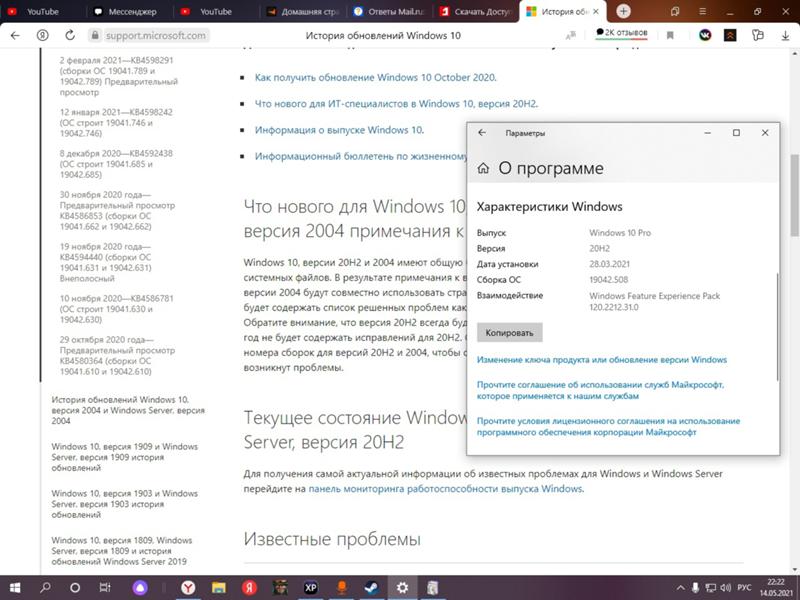The image size is (800, 600).
Task: Close the История обновлений tab
Action: coord(595,11)
